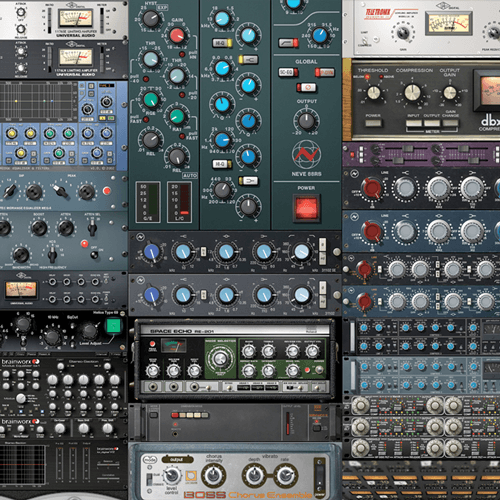This screenshot has height=500, width=500.
Task: Toggle the dual/classic switch on Boss pedal
Action: [x=149, y=479]
